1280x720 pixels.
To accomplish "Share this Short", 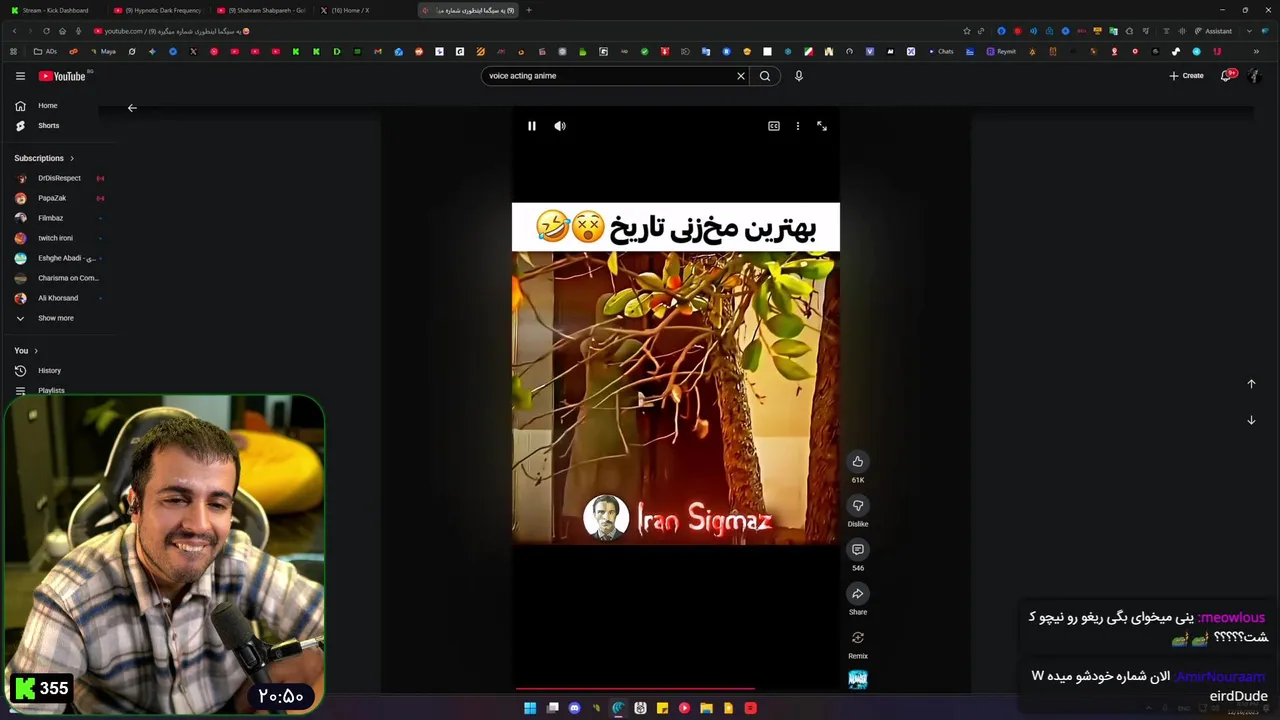I will click(857, 593).
